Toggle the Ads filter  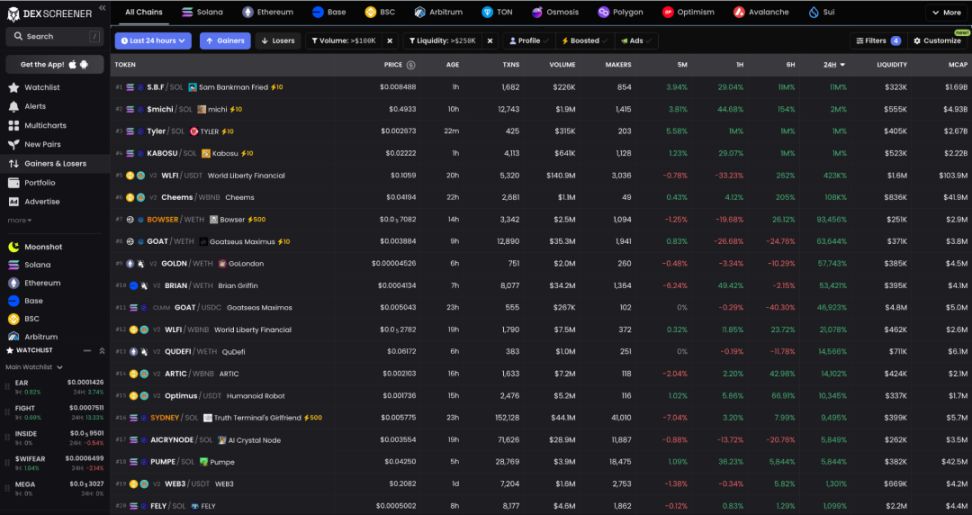point(632,41)
